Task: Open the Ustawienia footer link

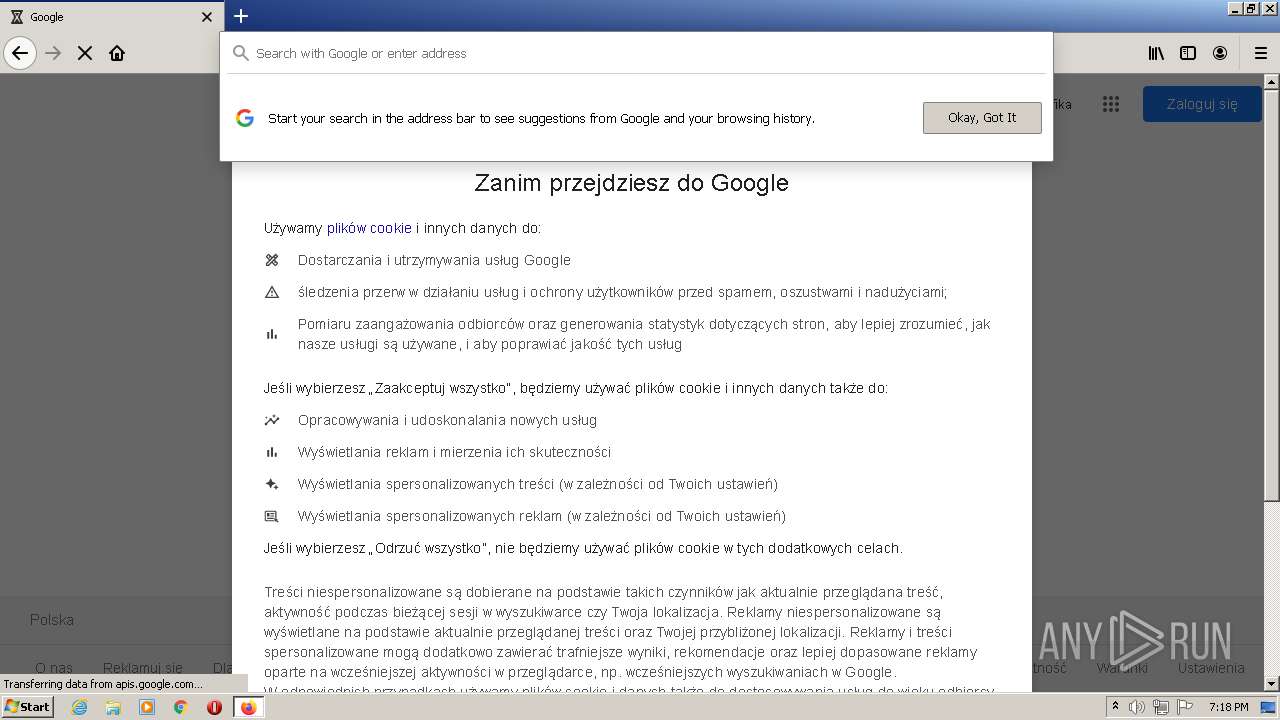Action: click(1211, 668)
